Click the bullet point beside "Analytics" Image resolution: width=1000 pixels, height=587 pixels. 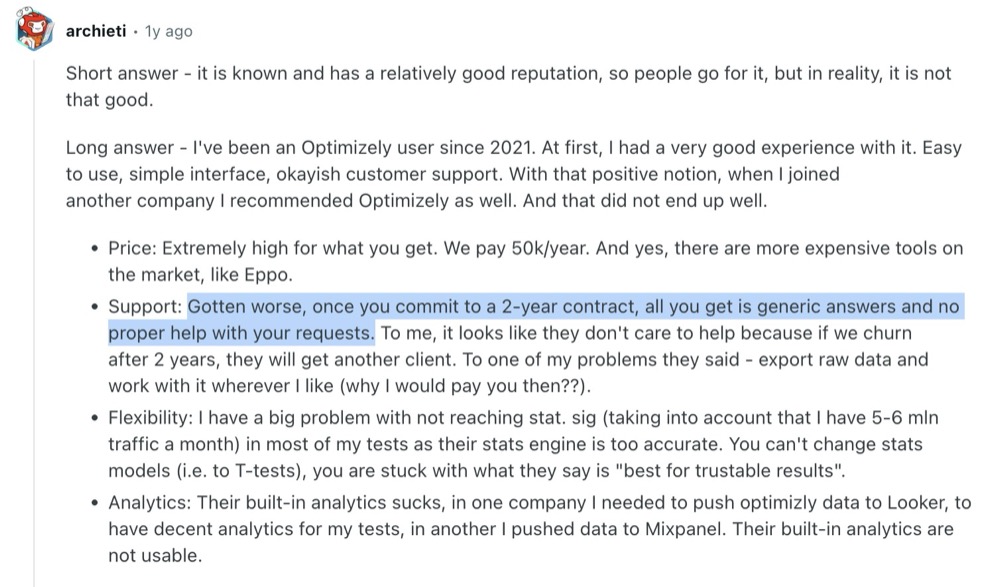pos(94,503)
